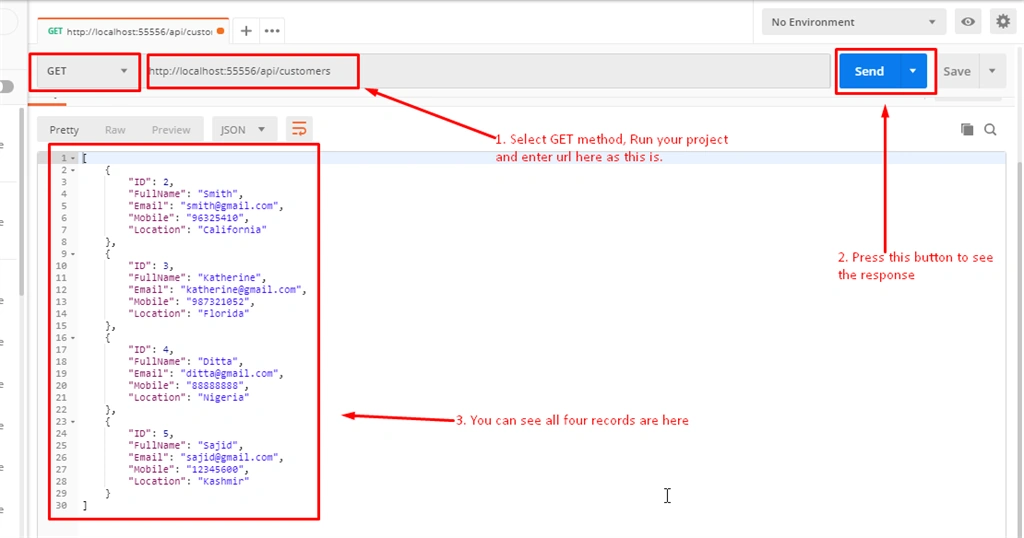Select the localhost:55556 request tab
The width and height of the screenshot is (1024, 538).
(x=133, y=31)
